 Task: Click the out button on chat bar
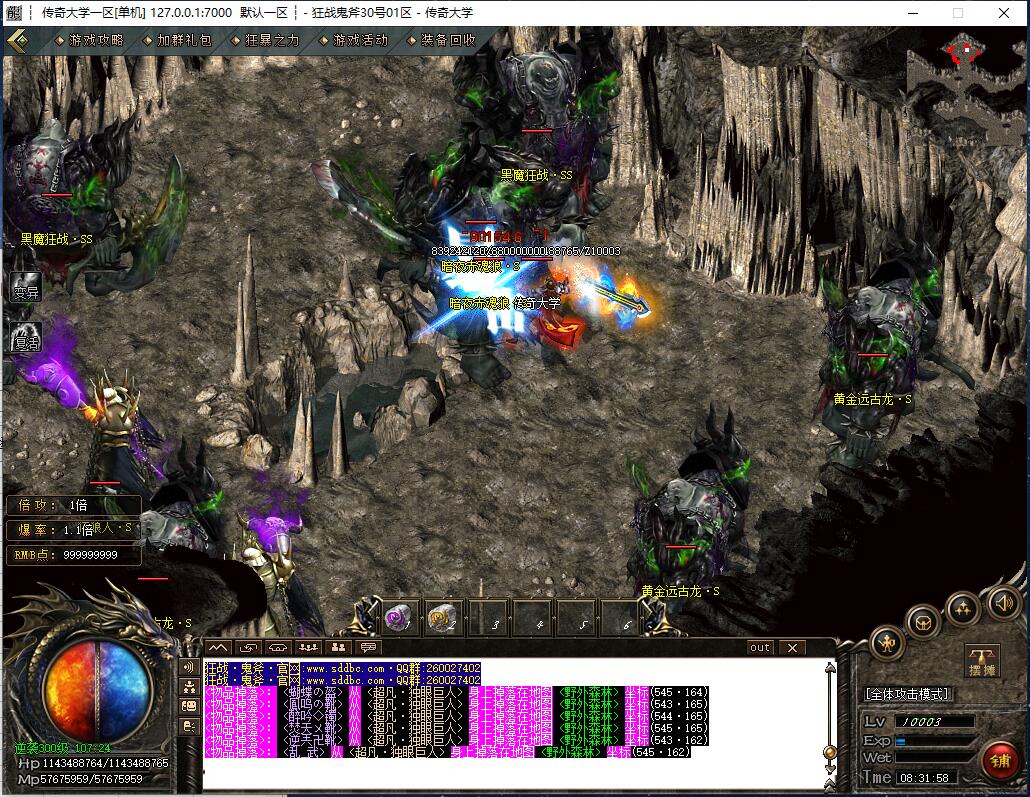coord(760,648)
